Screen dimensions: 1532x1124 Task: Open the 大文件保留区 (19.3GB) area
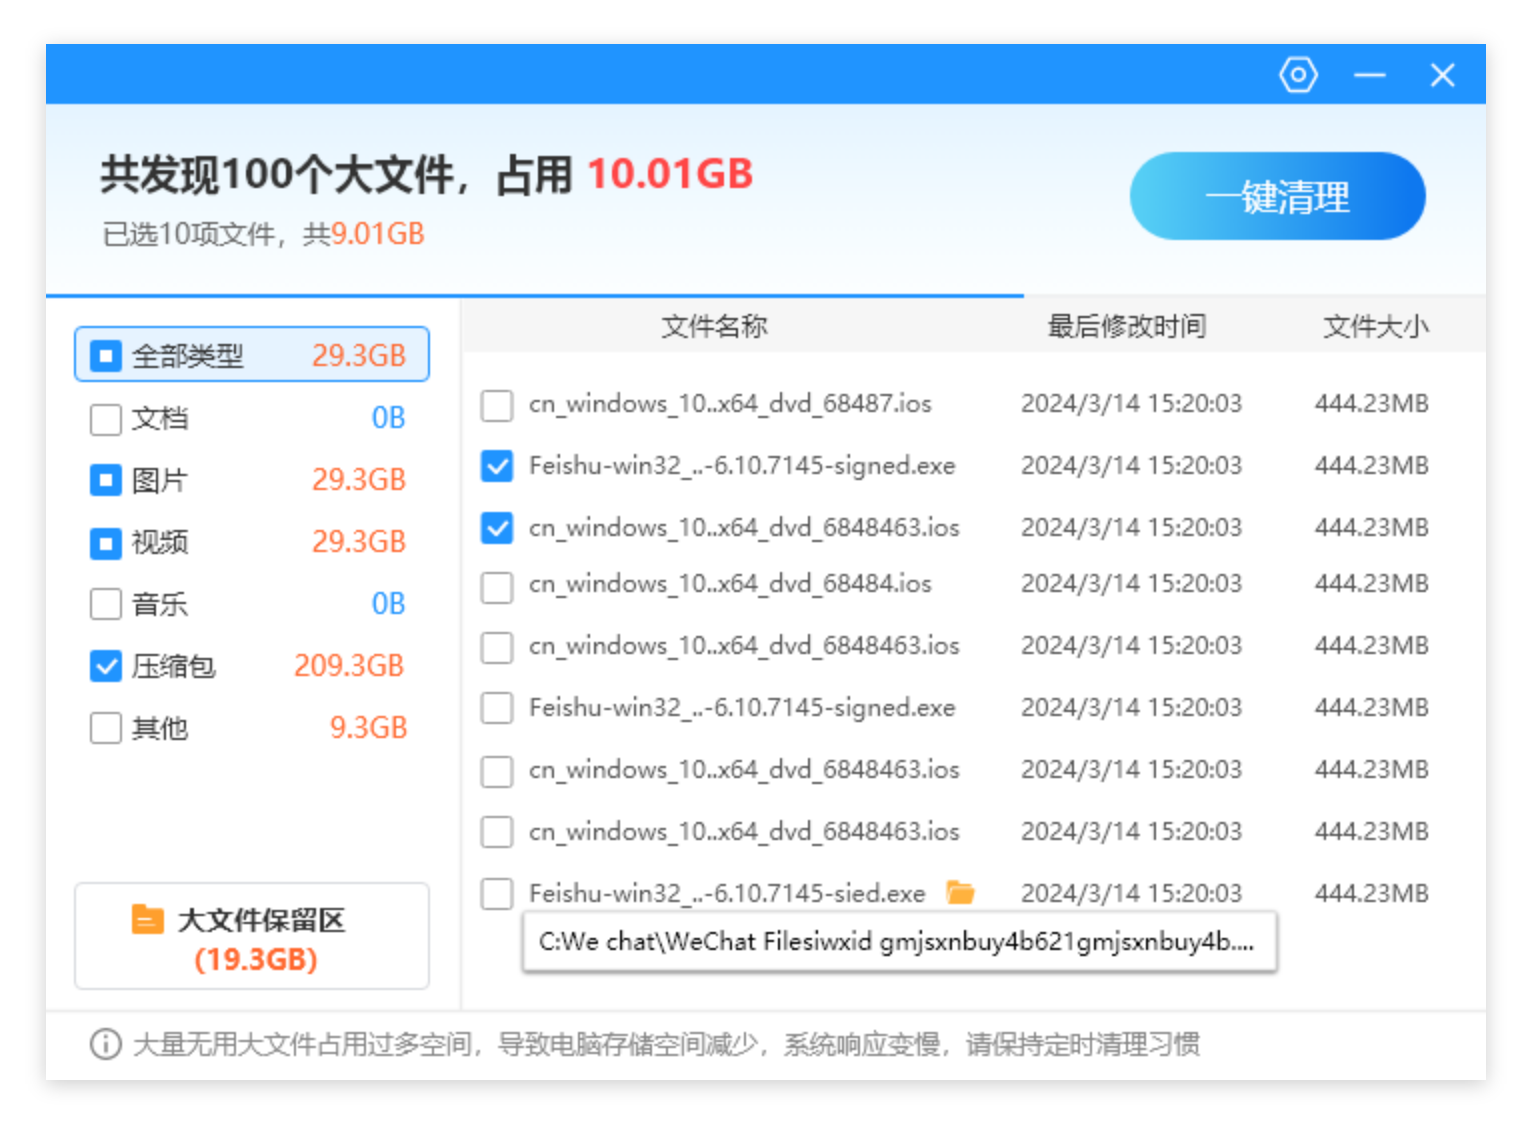[252, 937]
